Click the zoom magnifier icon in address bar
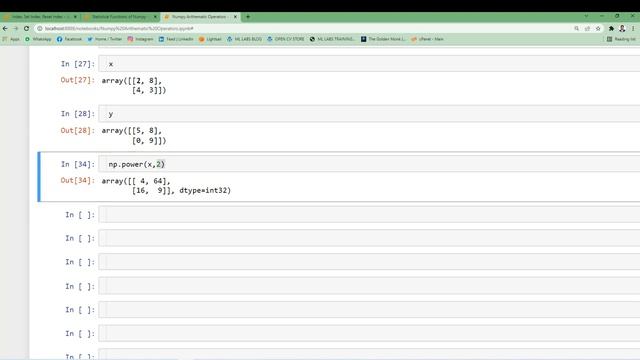 pos(576,29)
